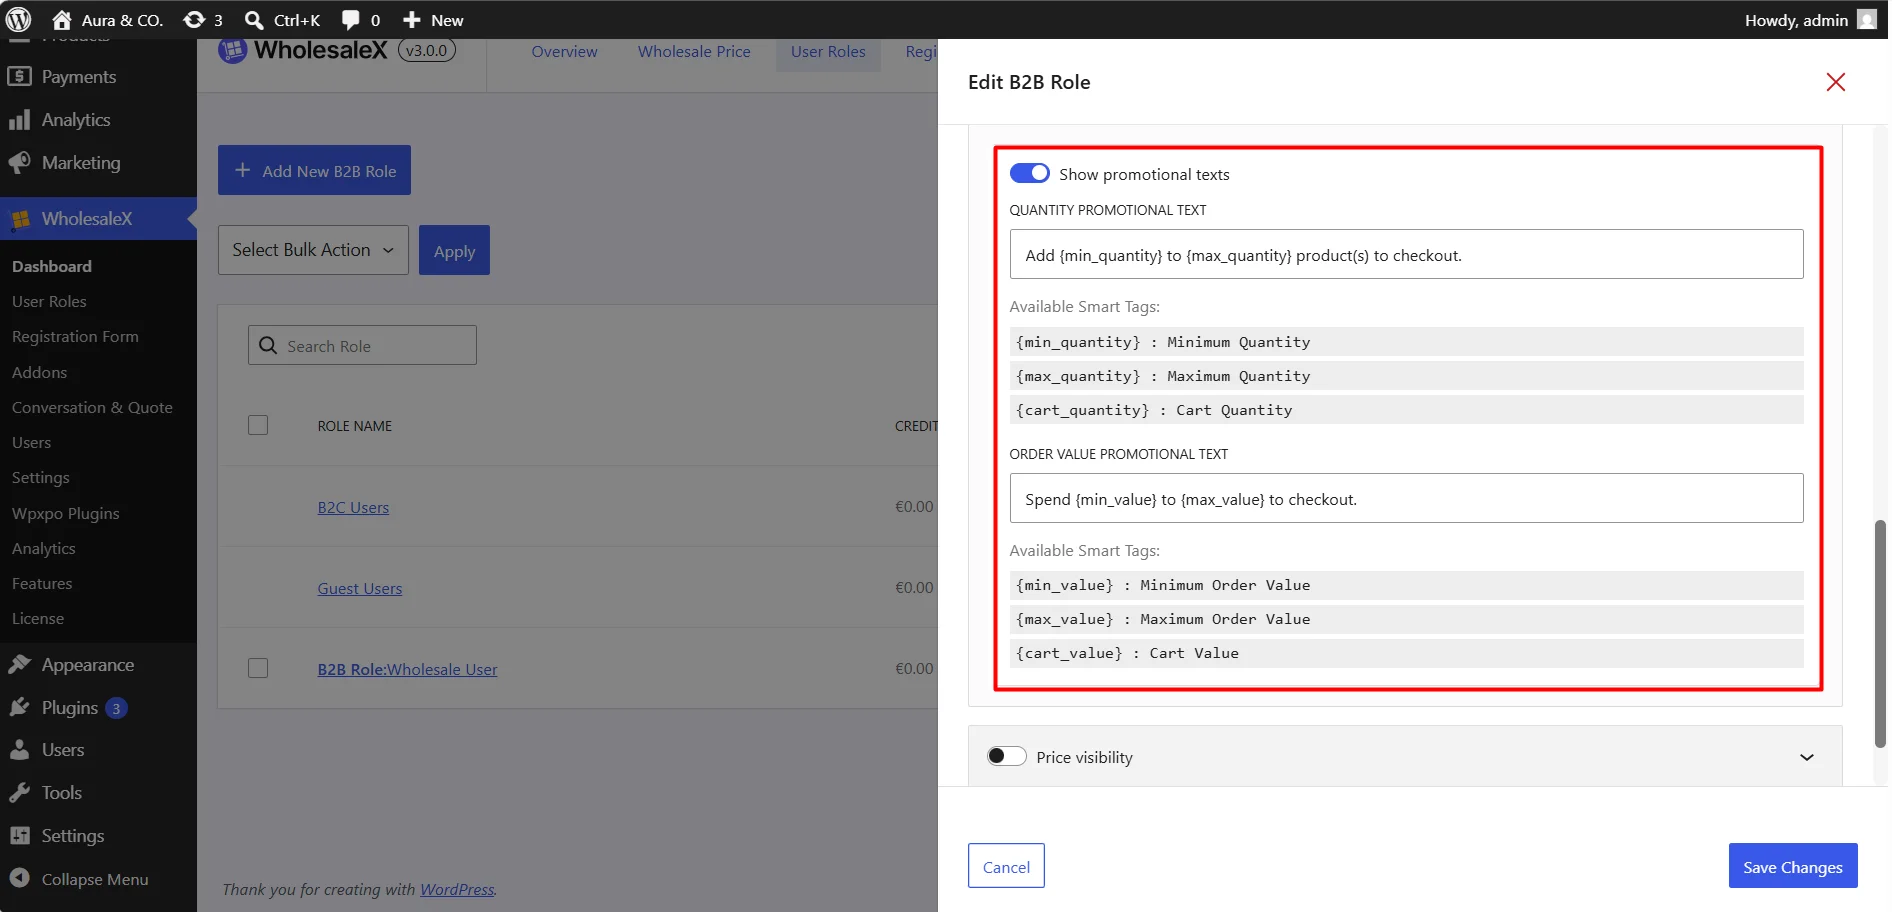This screenshot has height=912, width=1892.
Task: Open Aura & CO. site home icon
Action: (x=62, y=20)
